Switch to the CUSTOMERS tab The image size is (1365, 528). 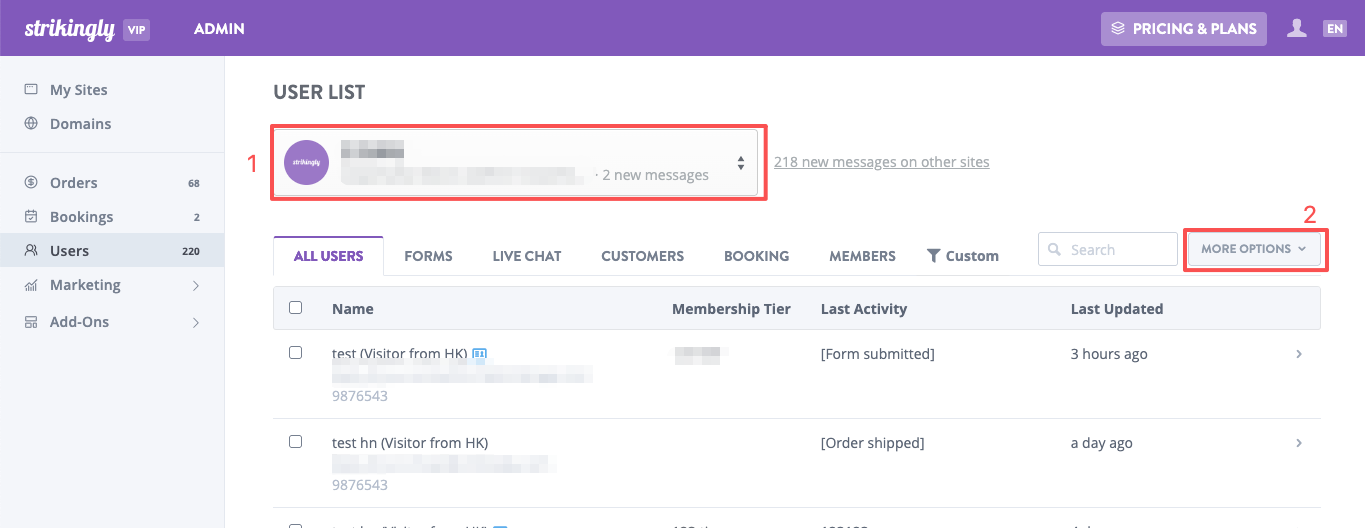(x=643, y=256)
